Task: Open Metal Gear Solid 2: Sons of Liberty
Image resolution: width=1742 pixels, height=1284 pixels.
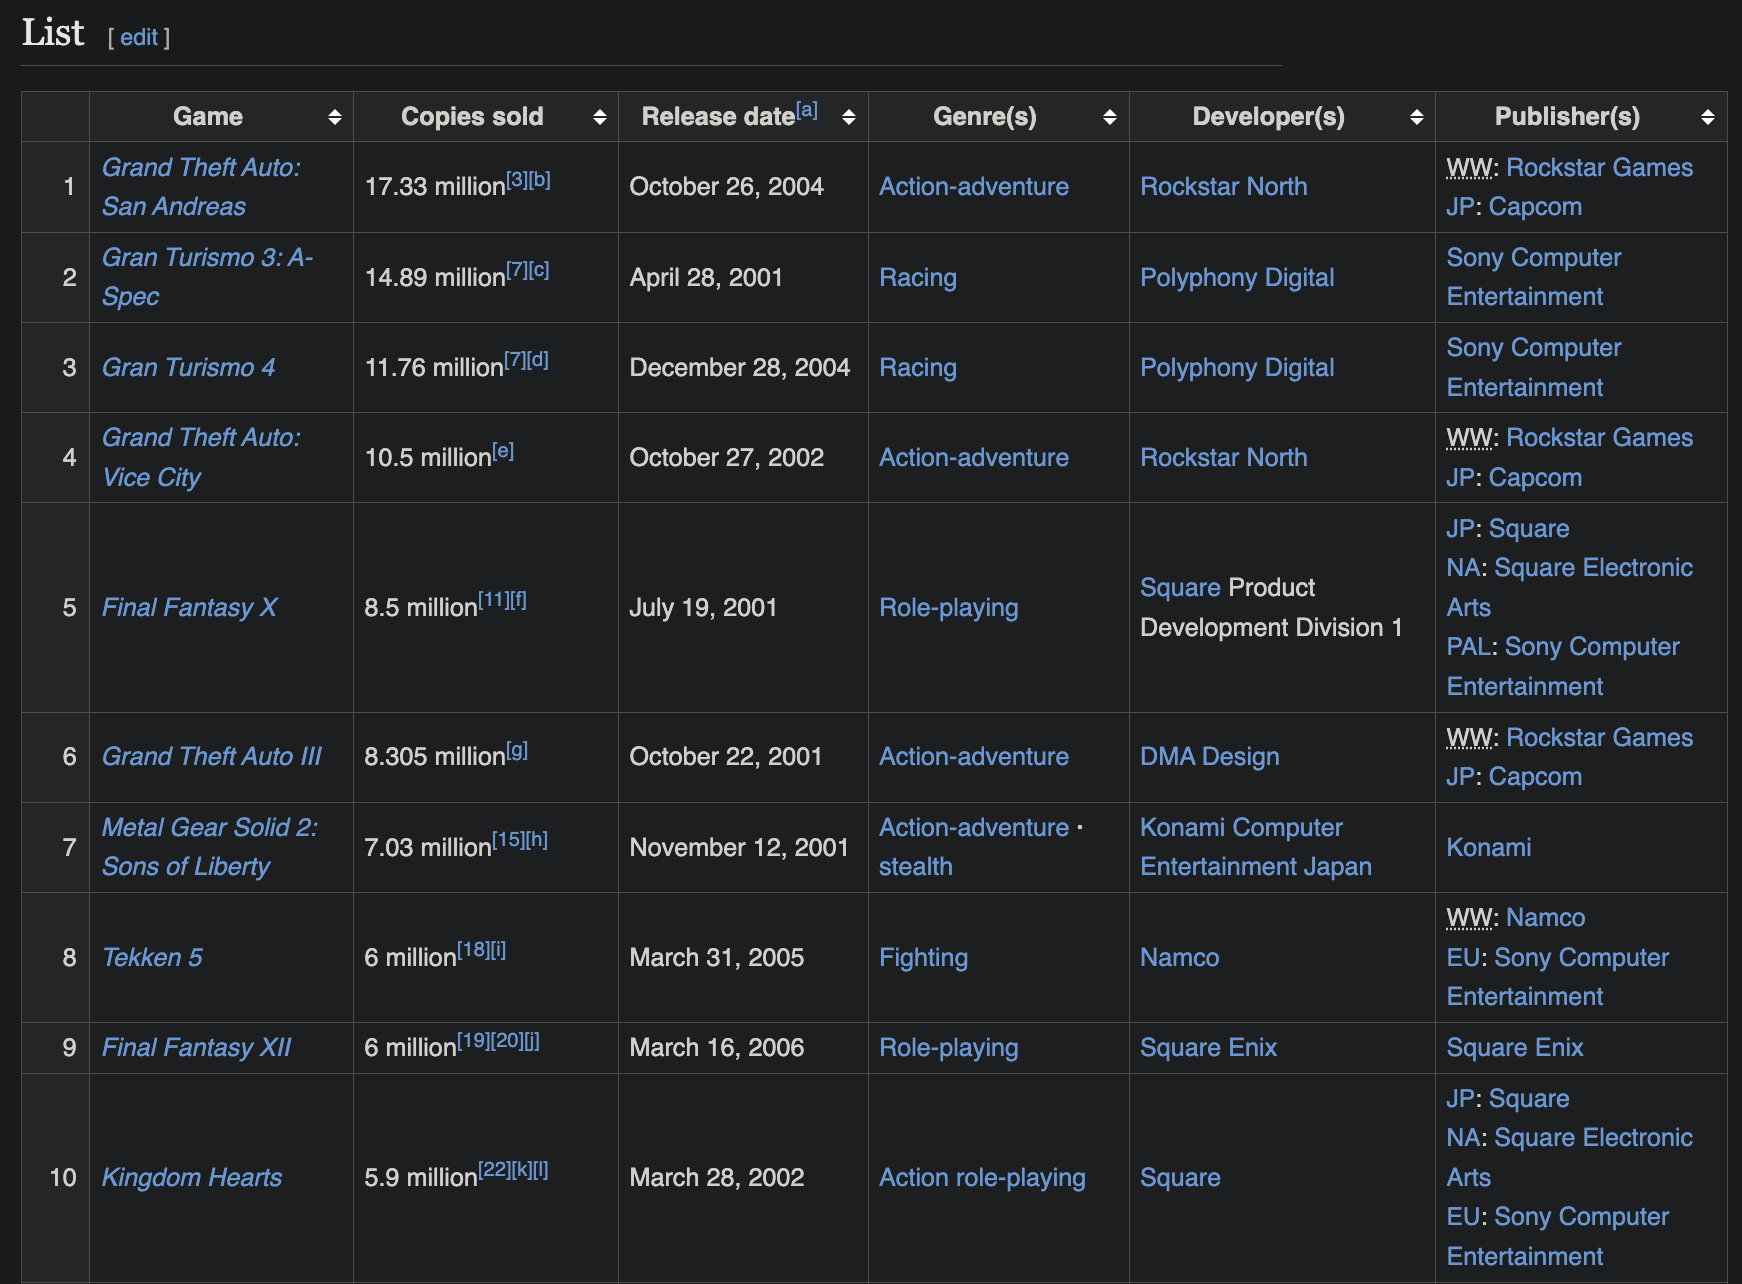Action: [210, 847]
